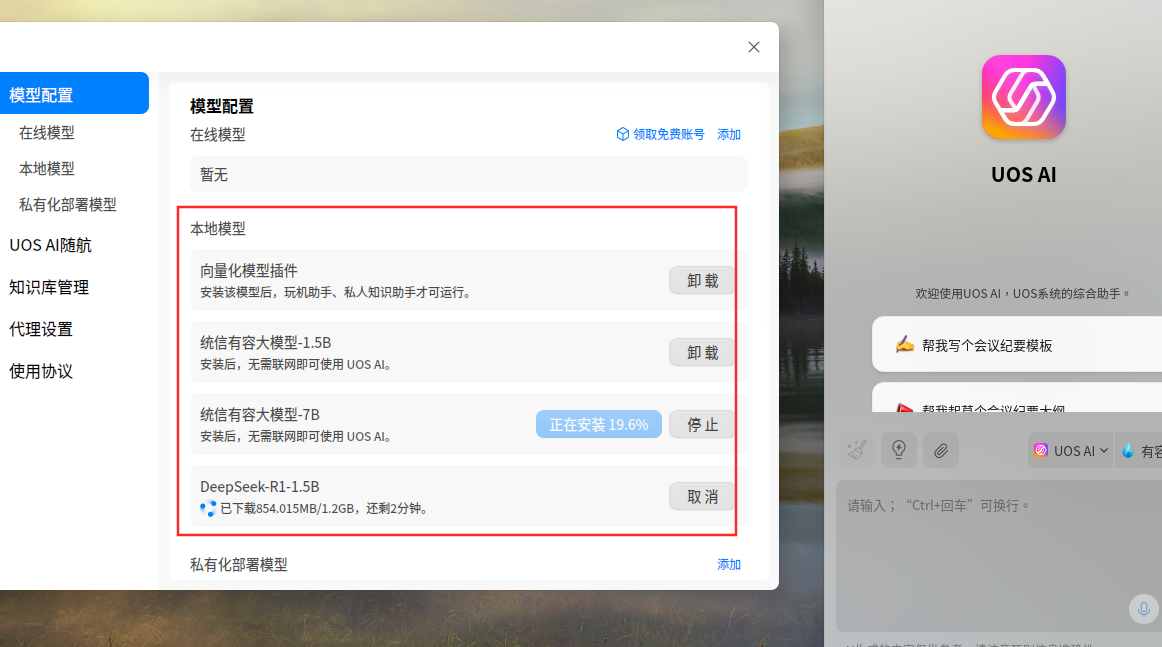Click the DeepSeek-R1-1.5B model name

tap(259, 487)
